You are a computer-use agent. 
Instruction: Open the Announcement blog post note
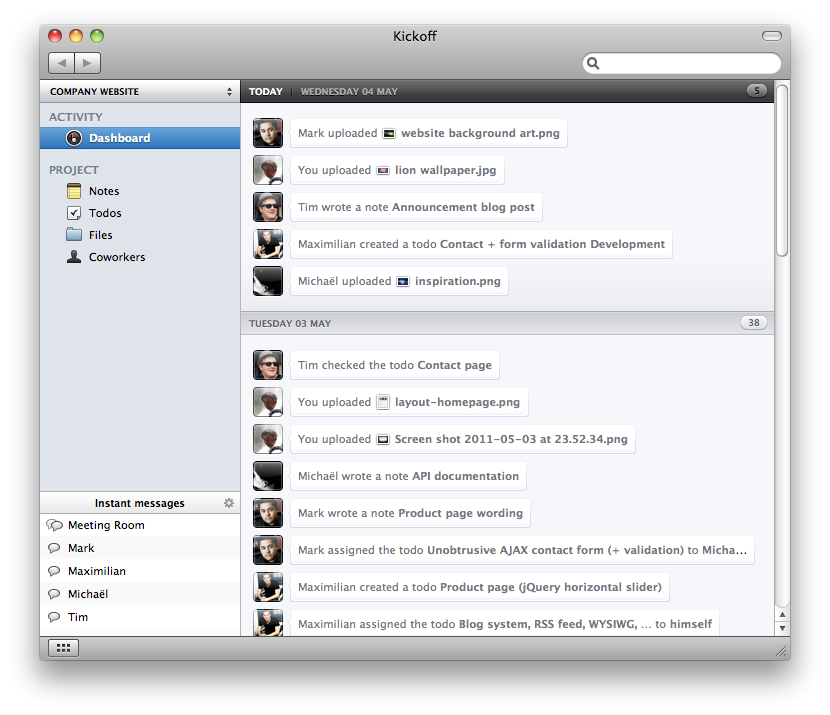[416, 207]
